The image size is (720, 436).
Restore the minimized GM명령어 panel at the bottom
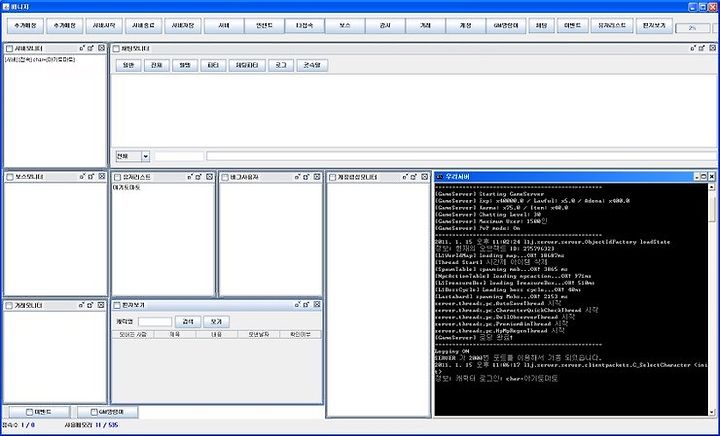[108, 412]
